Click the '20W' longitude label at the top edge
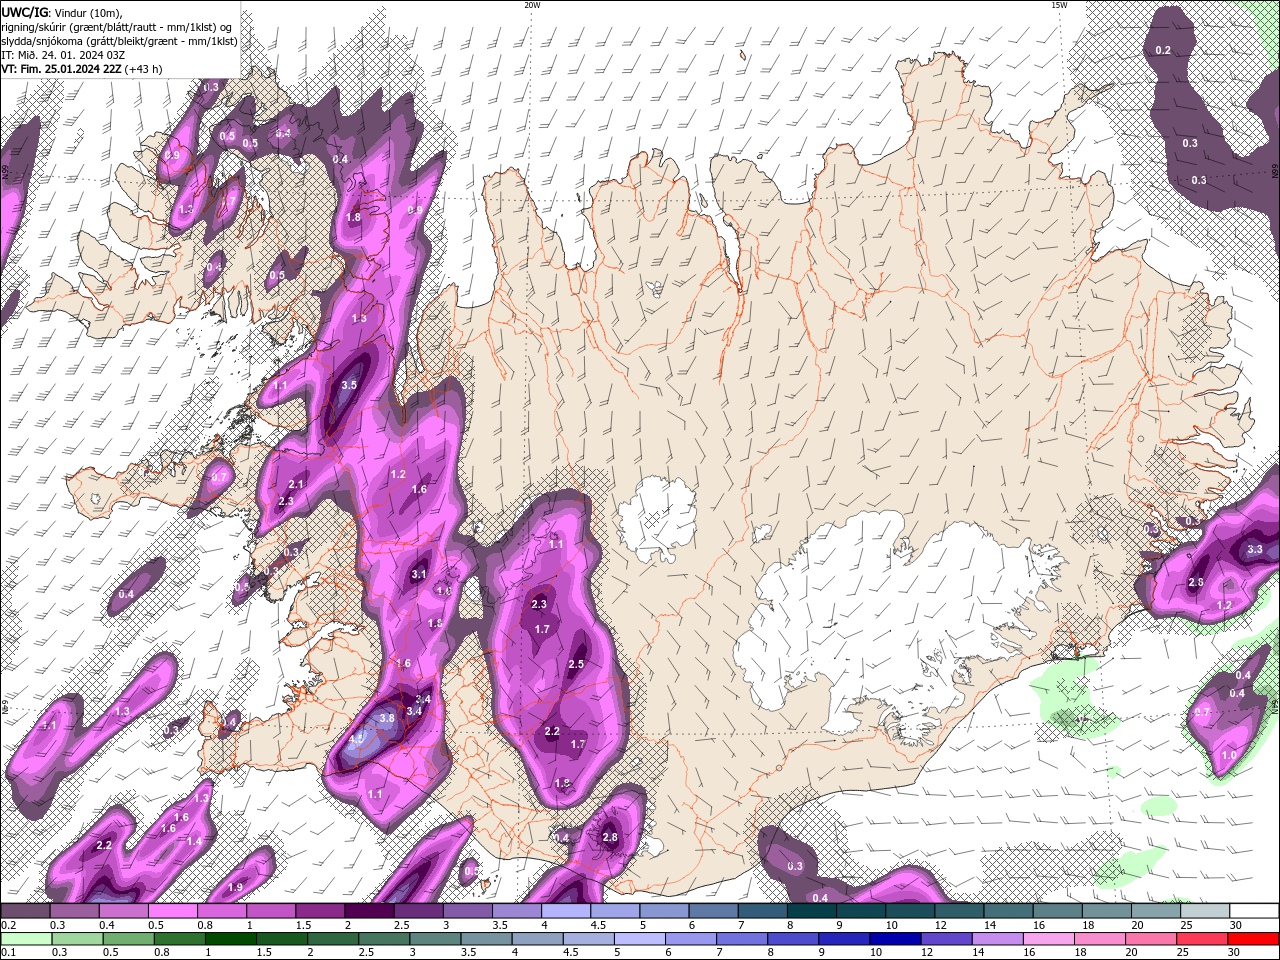This screenshot has width=1280, height=960. click(x=533, y=5)
